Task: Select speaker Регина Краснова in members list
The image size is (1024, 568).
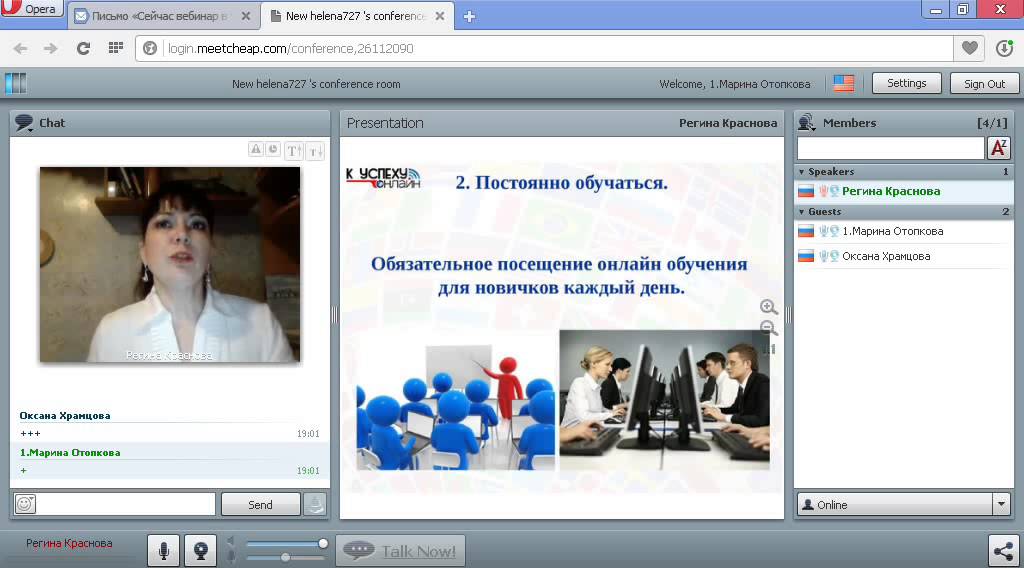Action: [904, 191]
